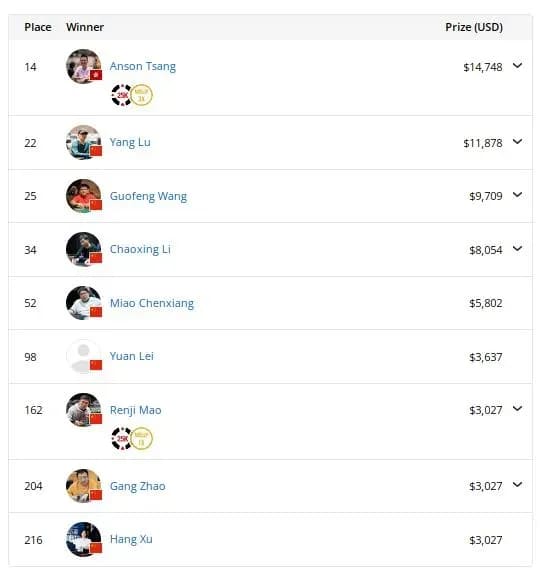The width and height of the screenshot is (544, 572).
Task: Click the Hong Kong flag on Anson Tsang's avatar
Action: tap(96, 75)
